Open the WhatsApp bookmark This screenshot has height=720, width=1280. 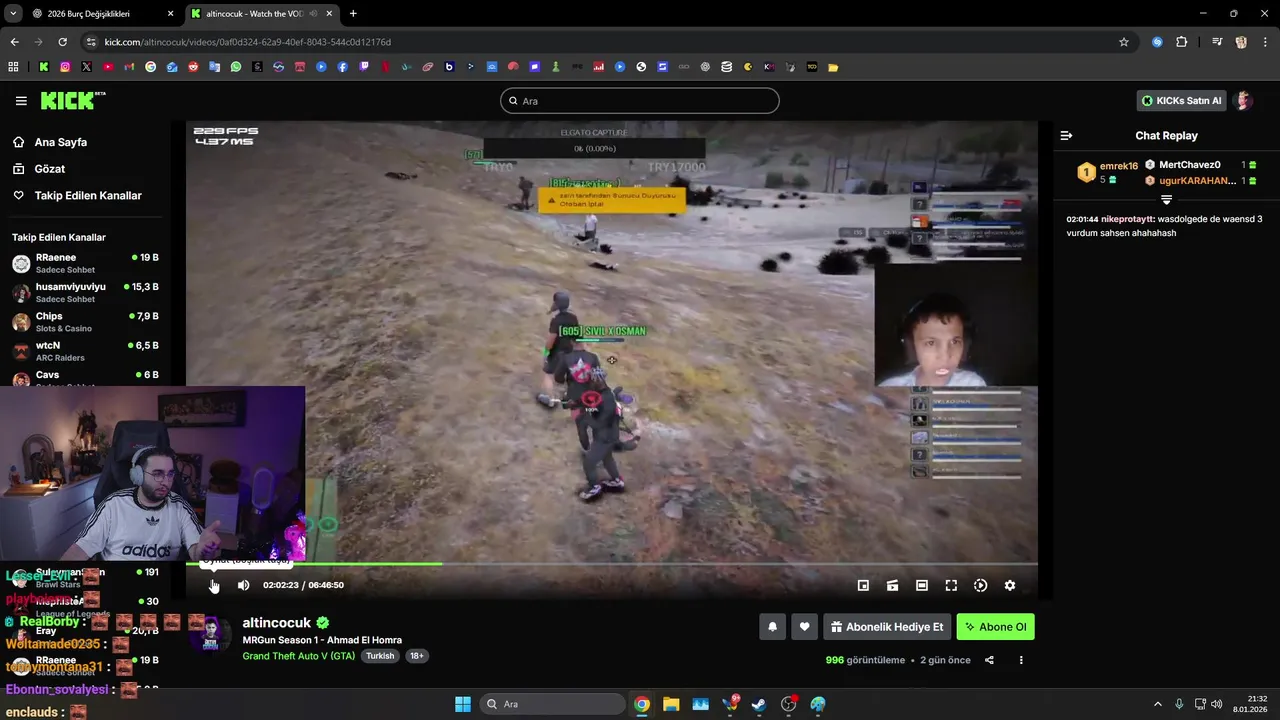(x=236, y=67)
